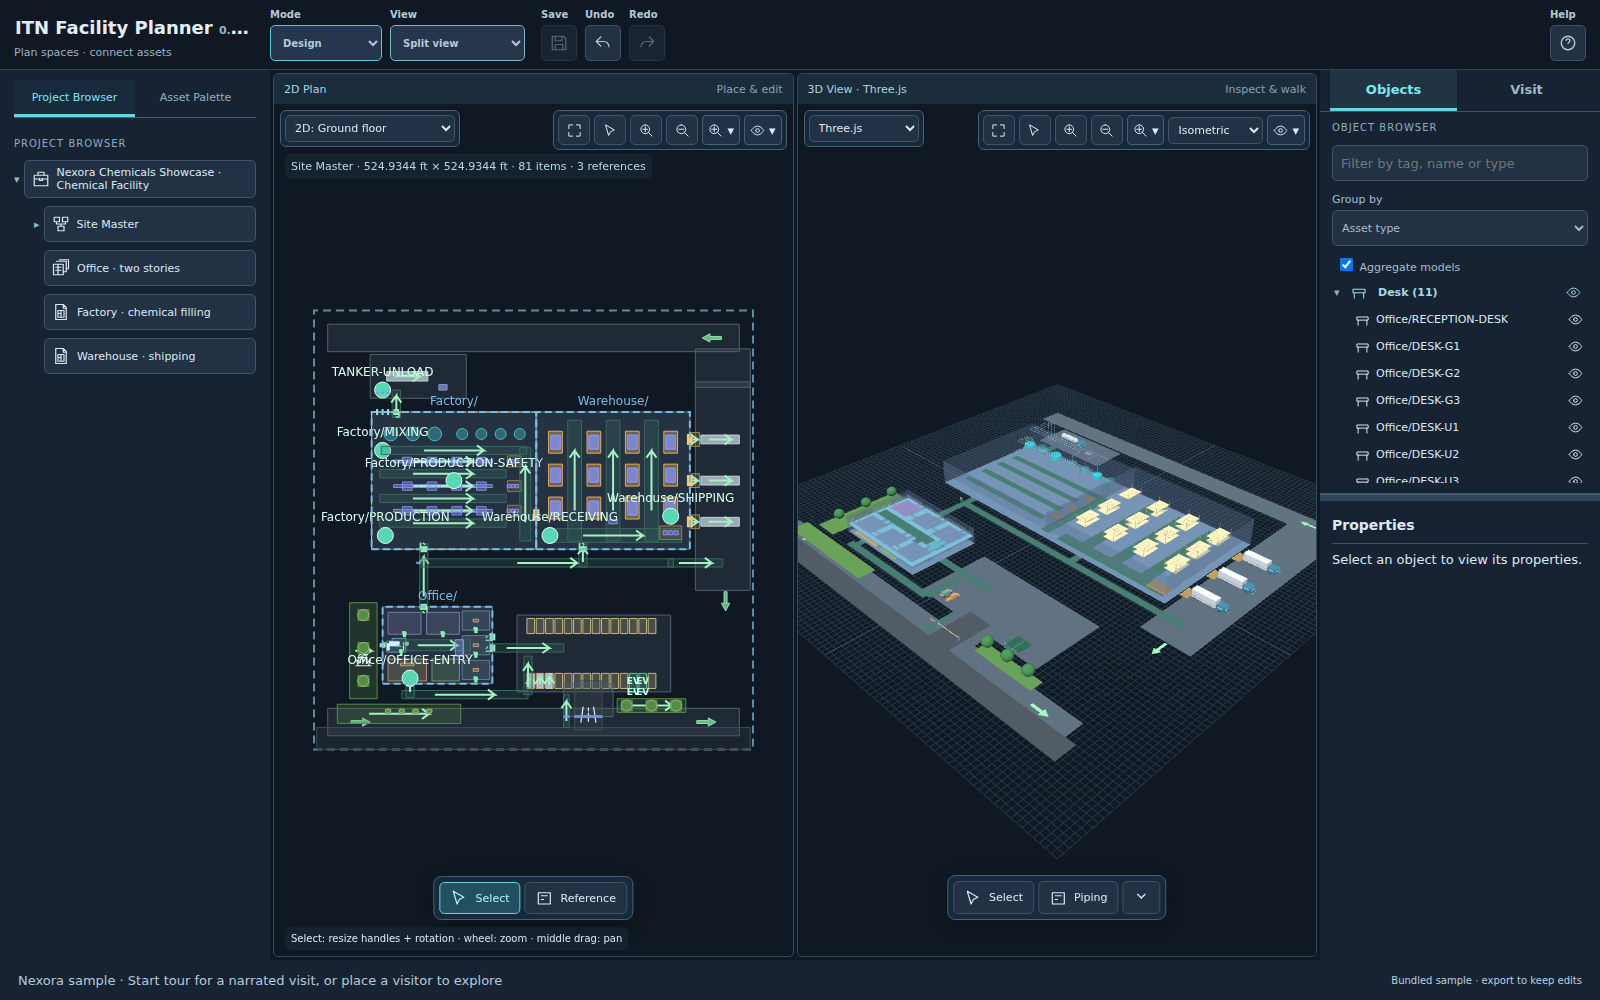Toggle visibility of Desk (11) group

pos(1573,293)
